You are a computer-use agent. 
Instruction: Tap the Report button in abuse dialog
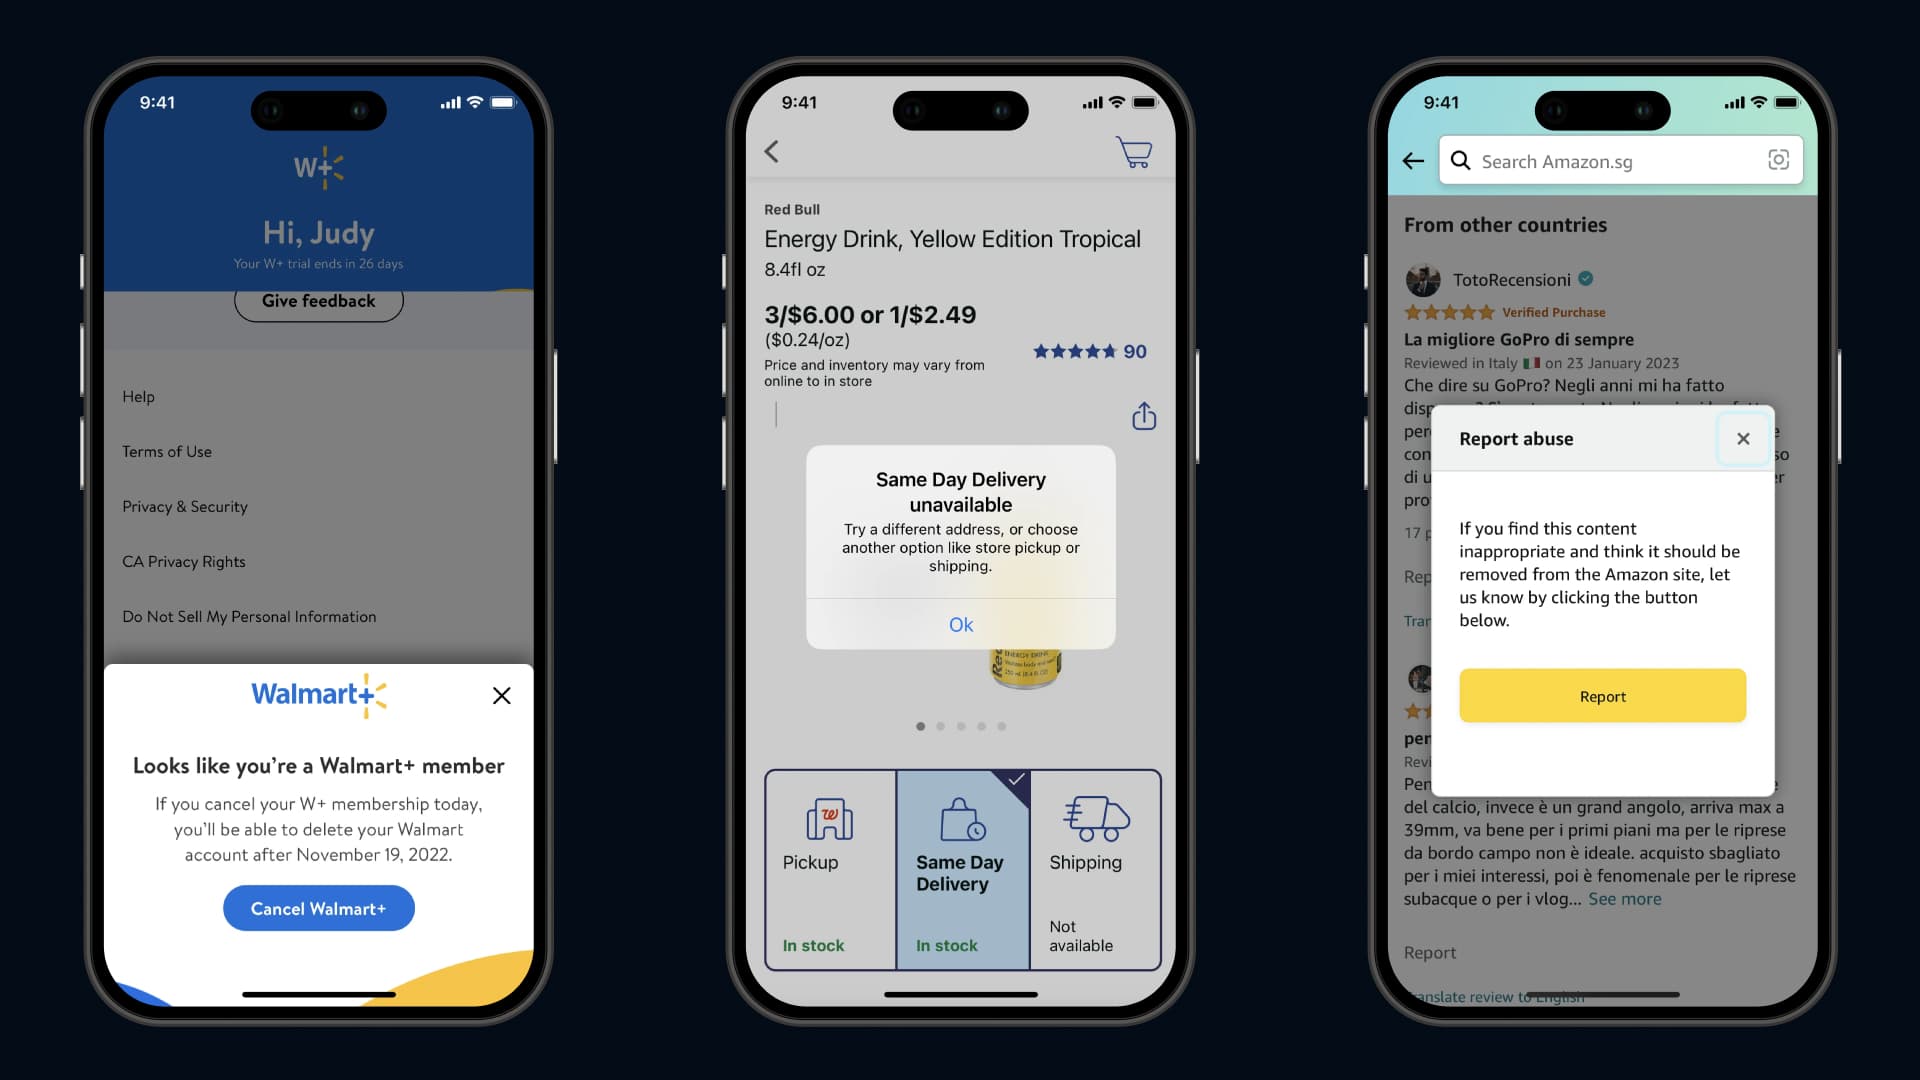1602,695
